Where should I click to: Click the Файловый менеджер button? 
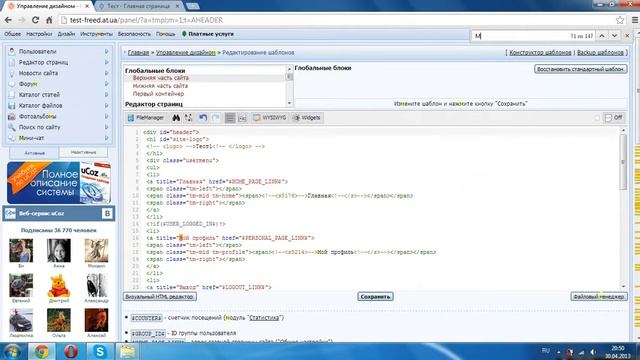coord(599,297)
